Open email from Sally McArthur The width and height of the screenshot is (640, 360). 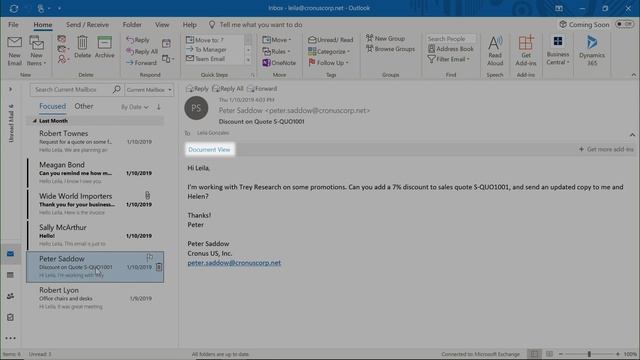[x=96, y=236]
